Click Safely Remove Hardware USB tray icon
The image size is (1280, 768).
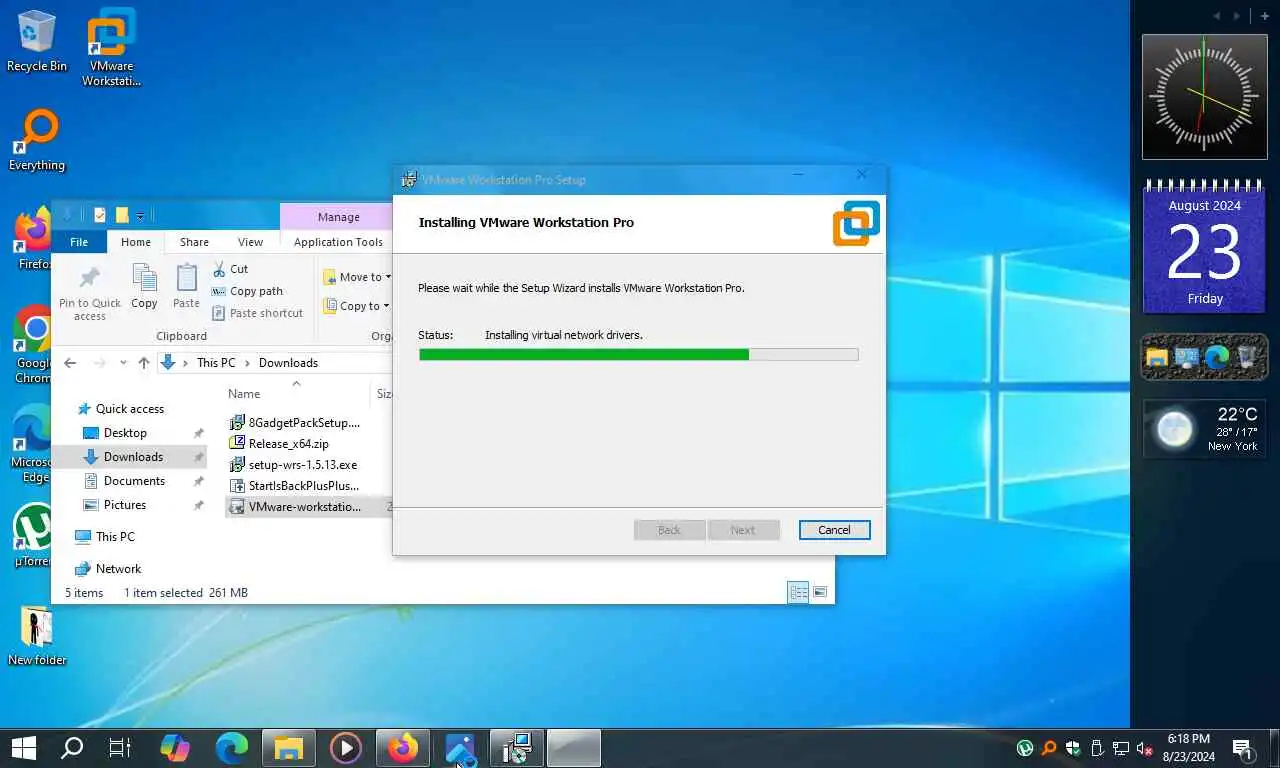(x=1097, y=748)
